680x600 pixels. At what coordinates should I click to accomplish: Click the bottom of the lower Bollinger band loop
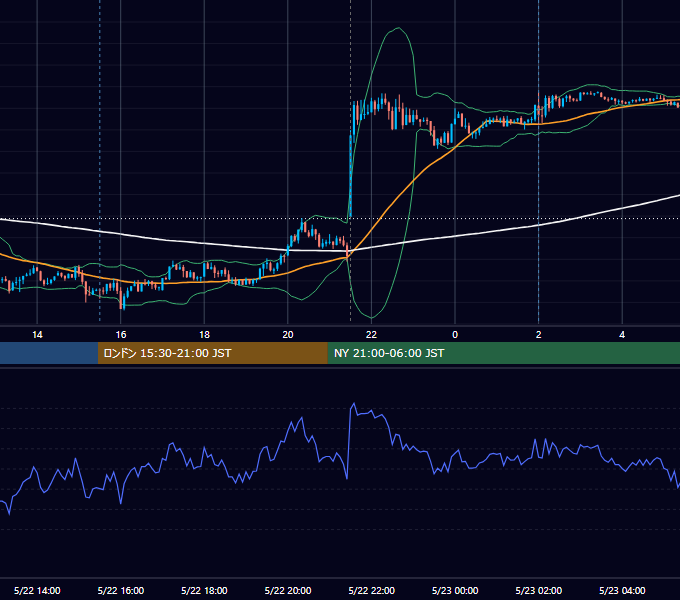371,318
